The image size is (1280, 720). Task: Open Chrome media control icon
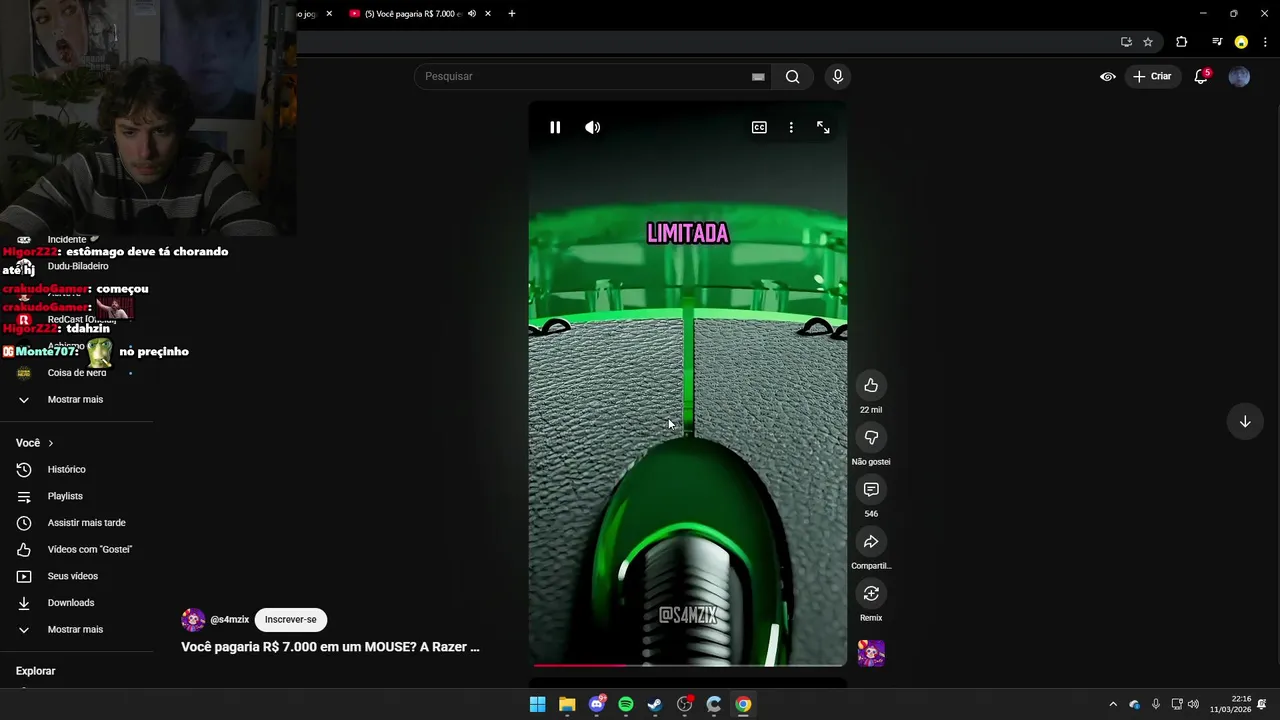point(1217,42)
